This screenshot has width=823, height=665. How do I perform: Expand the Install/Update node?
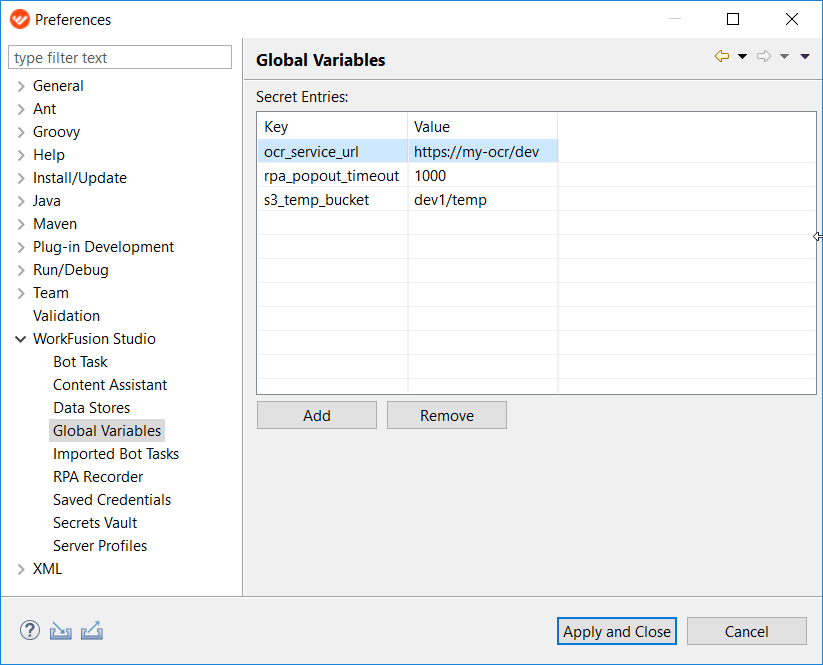click(x=21, y=178)
